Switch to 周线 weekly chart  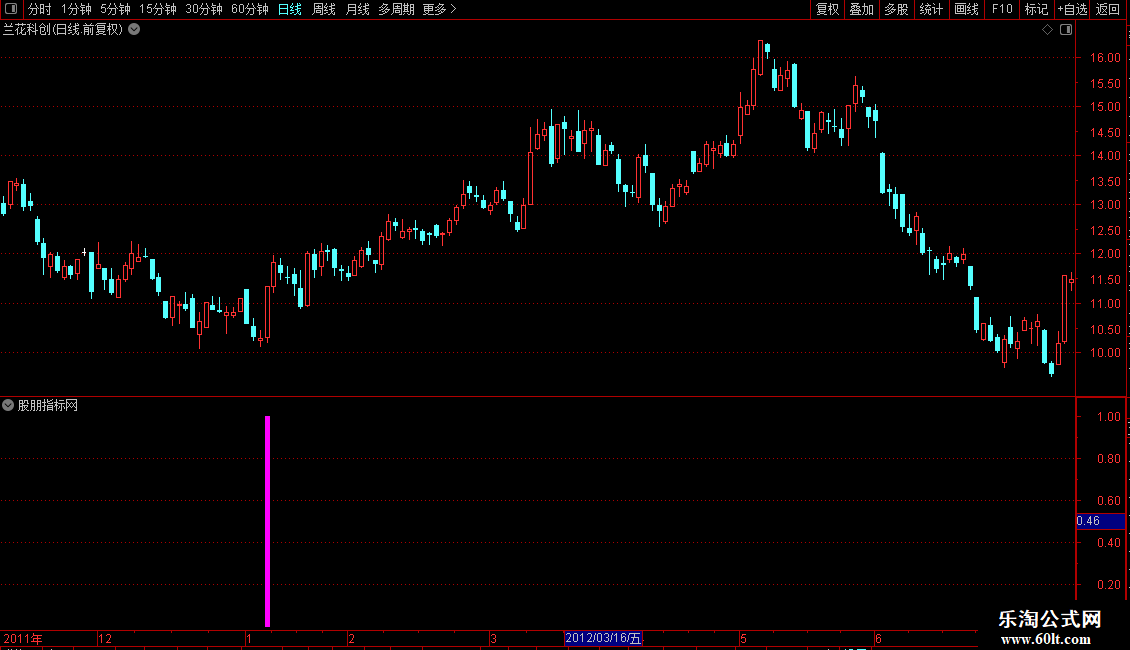pyautogui.click(x=324, y=9)
